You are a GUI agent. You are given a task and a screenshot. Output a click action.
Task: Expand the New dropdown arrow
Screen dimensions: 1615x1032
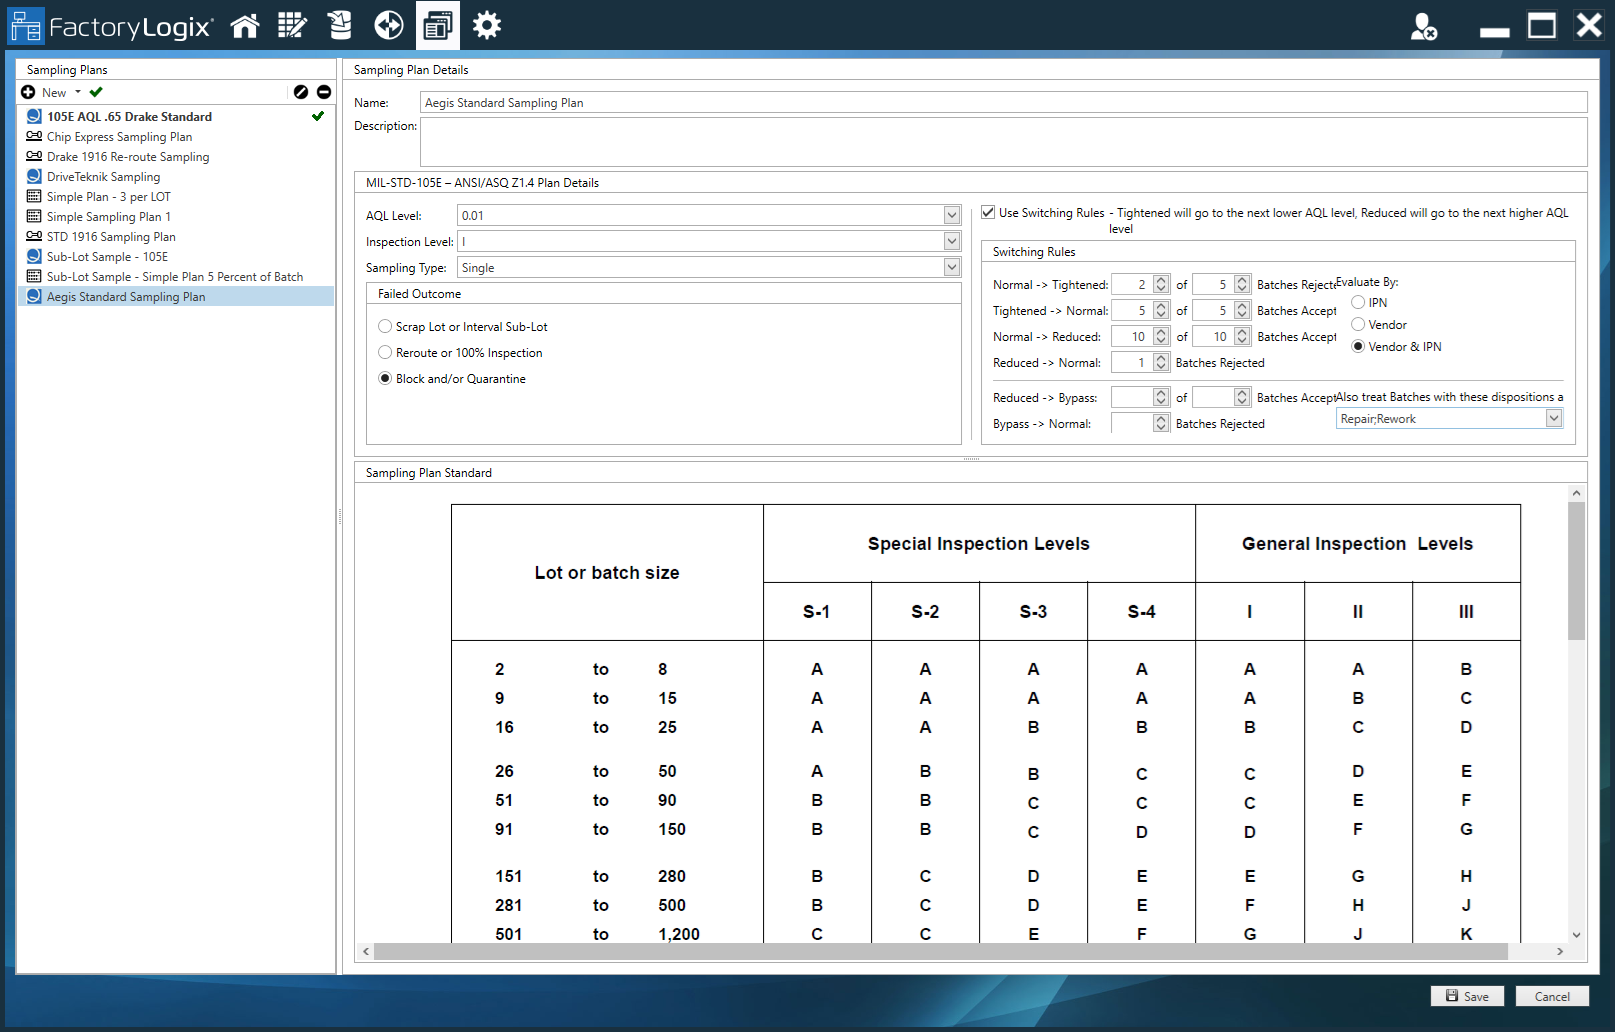[78, 92]
